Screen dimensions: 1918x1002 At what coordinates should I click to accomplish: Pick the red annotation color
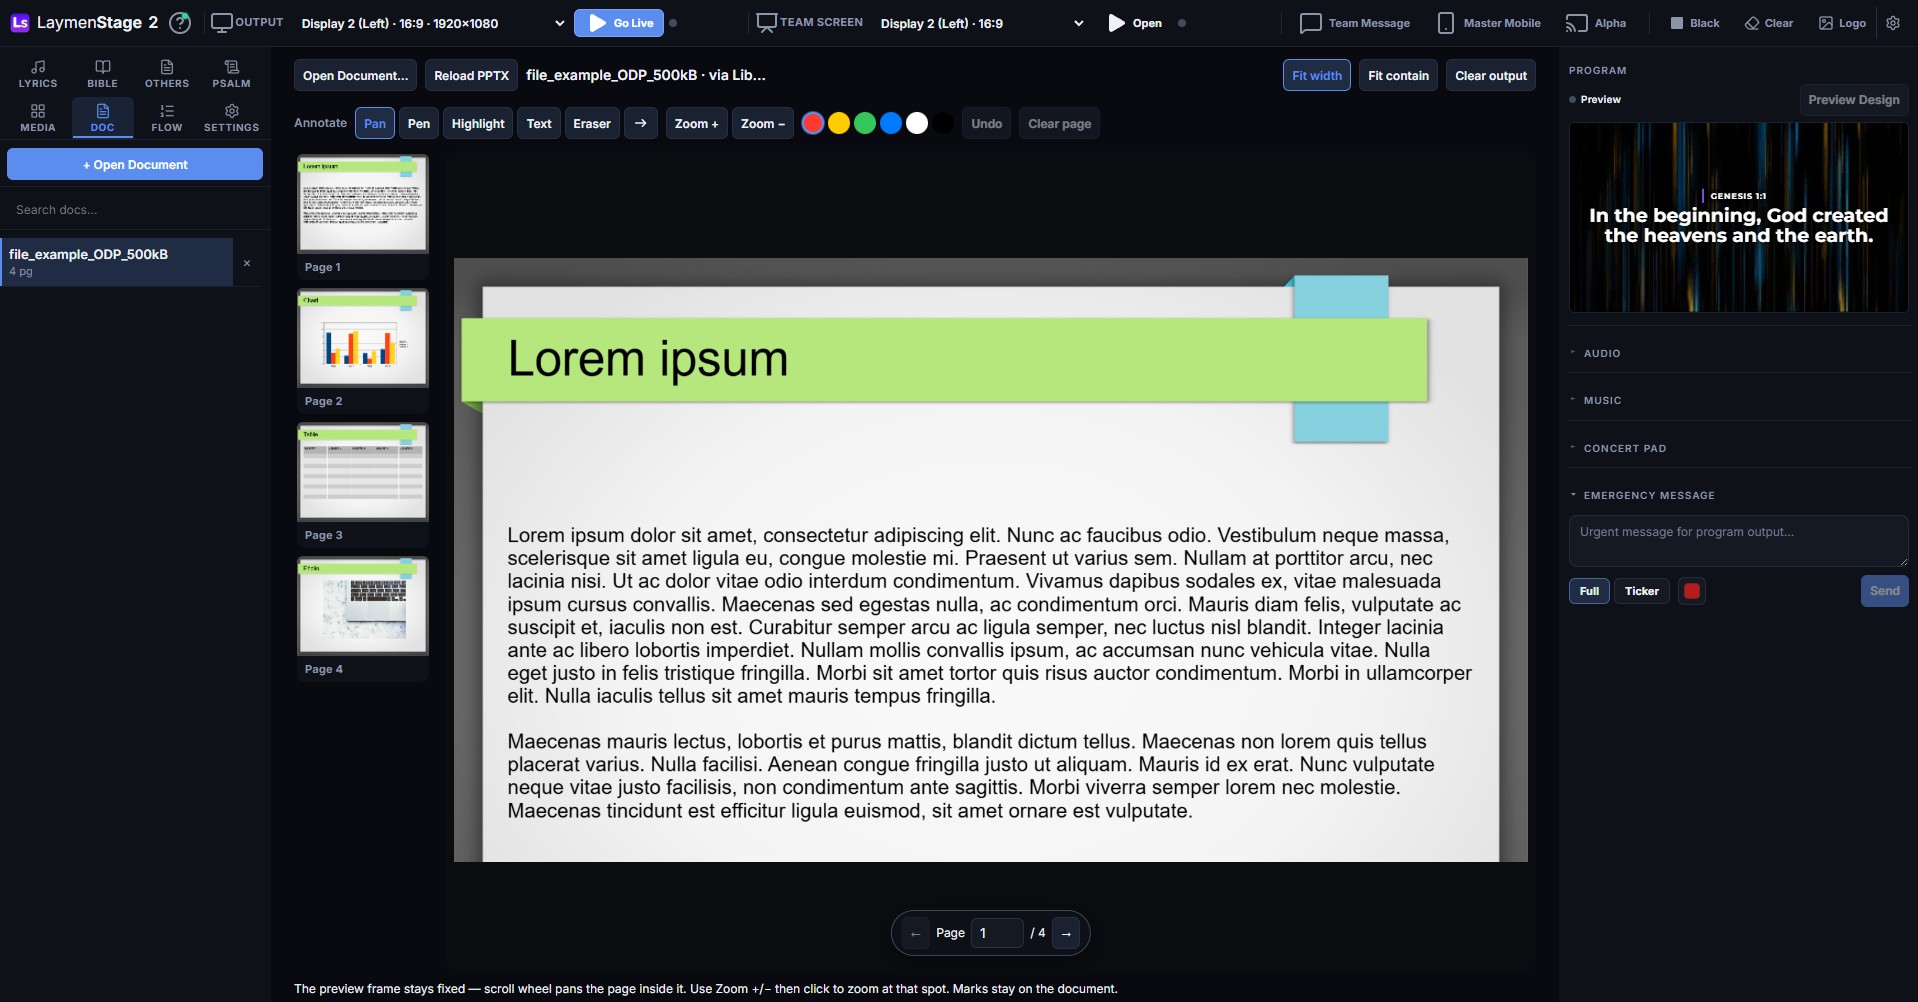tap(813, 123)
